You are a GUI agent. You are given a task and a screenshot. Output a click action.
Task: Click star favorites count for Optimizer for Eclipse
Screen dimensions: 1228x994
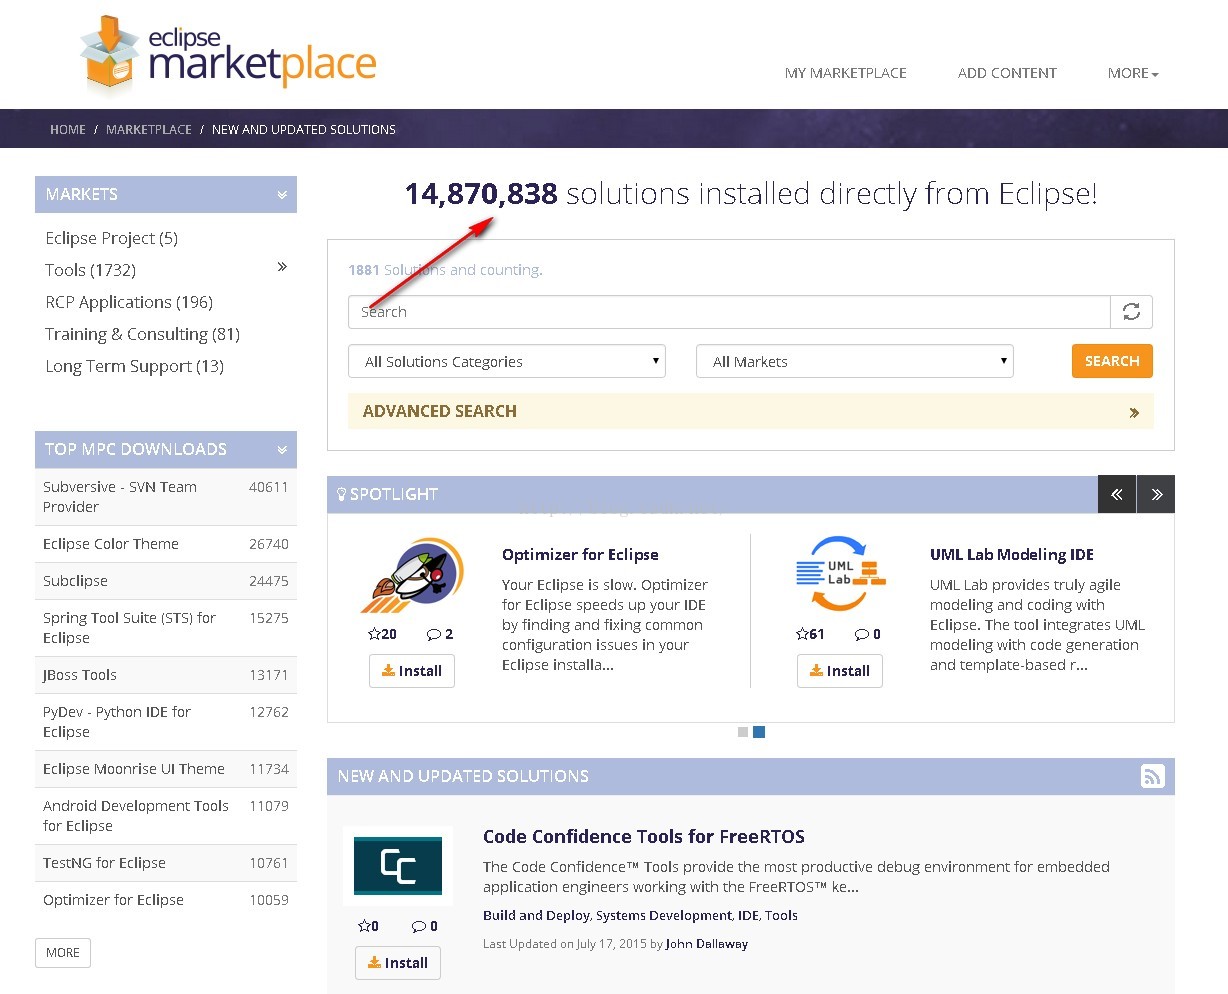point(382,634)
